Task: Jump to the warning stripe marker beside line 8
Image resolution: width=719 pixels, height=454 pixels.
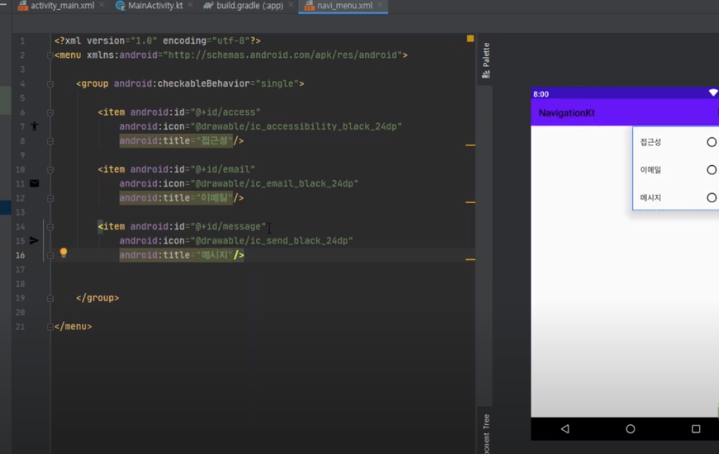Action: click(470, 145)
